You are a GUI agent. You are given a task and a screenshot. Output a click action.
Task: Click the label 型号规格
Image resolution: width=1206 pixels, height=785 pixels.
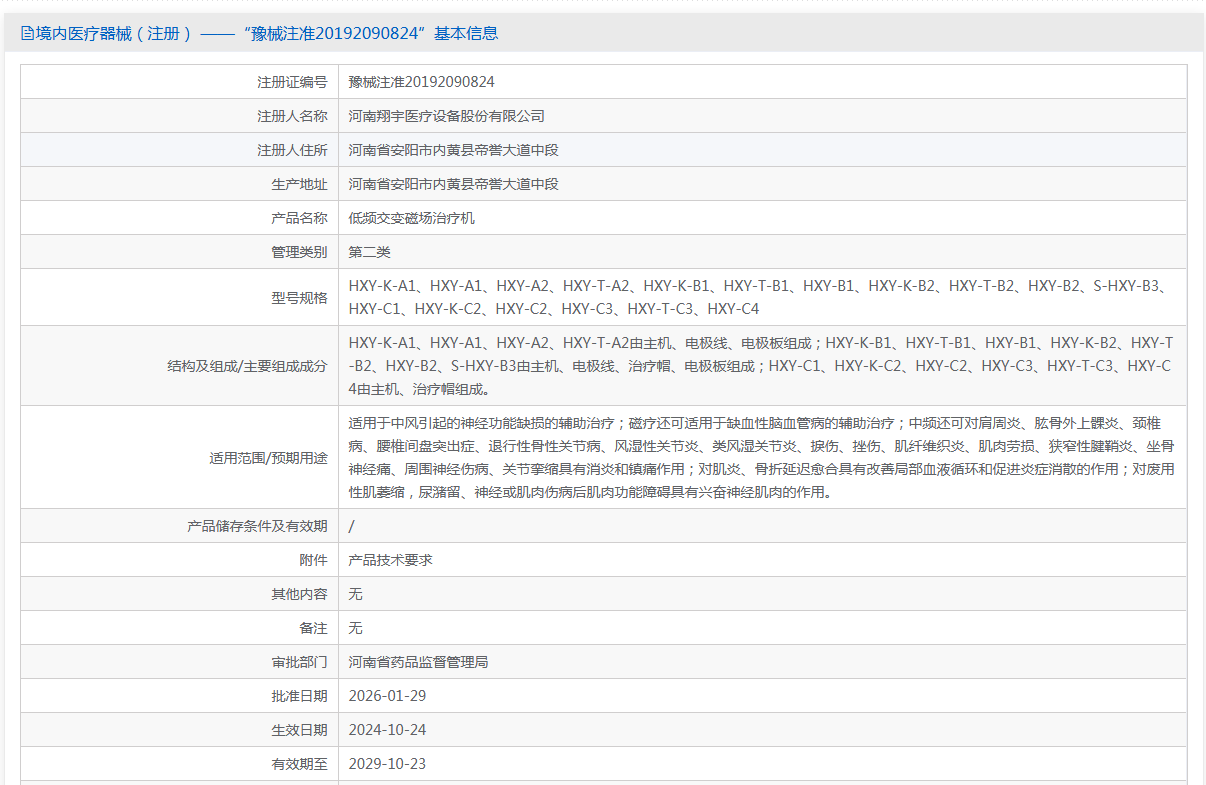pos(299,297)
